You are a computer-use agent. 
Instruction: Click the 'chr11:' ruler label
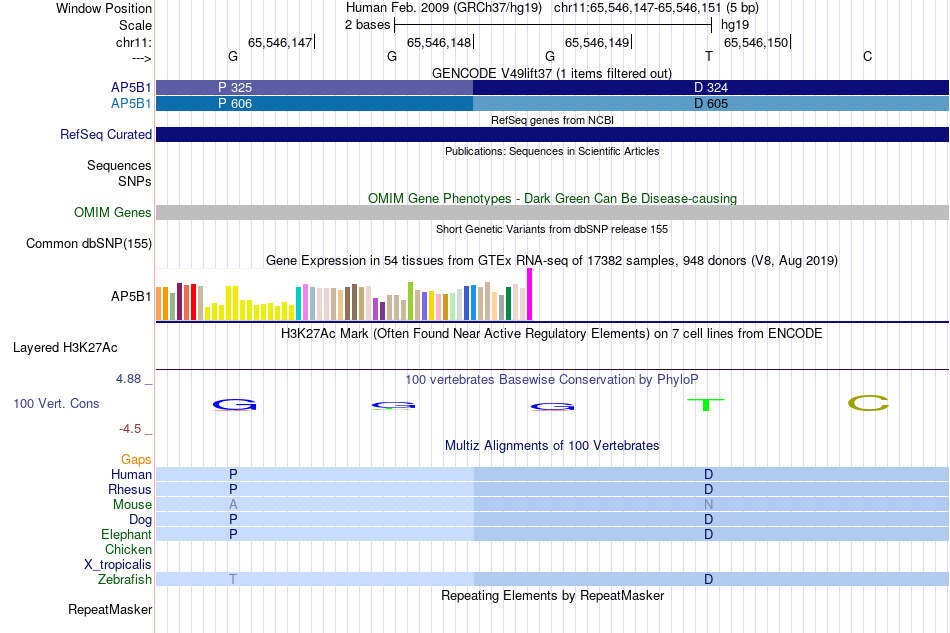pos(133,42)
